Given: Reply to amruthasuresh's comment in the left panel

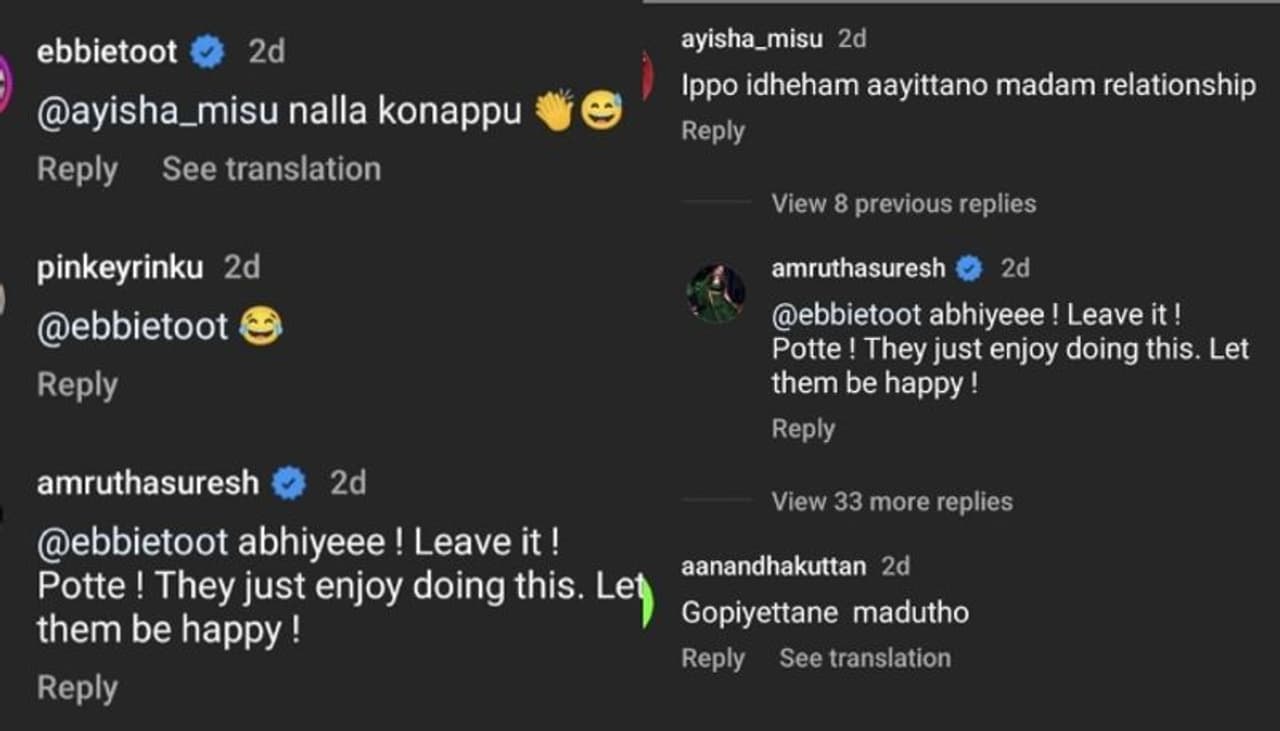Looking at the screenshot, I should 77,688.
